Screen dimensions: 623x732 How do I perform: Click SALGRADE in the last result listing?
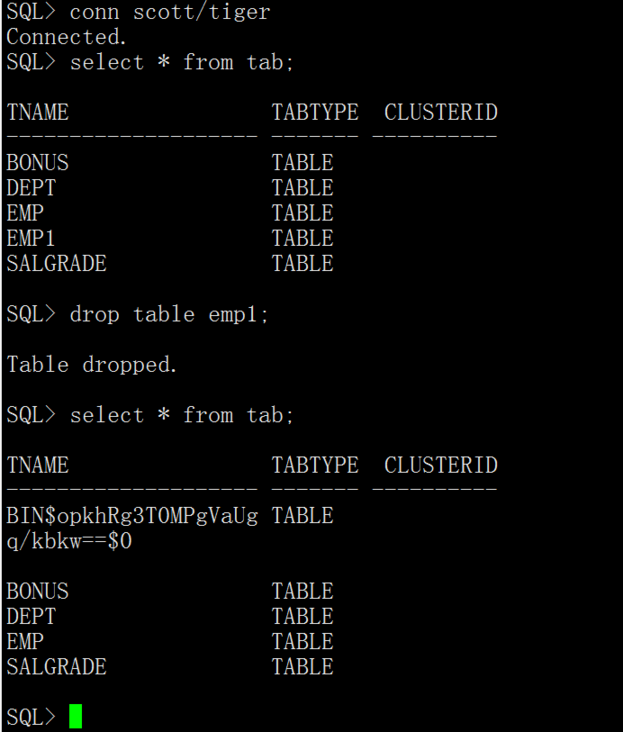[56, 667]
